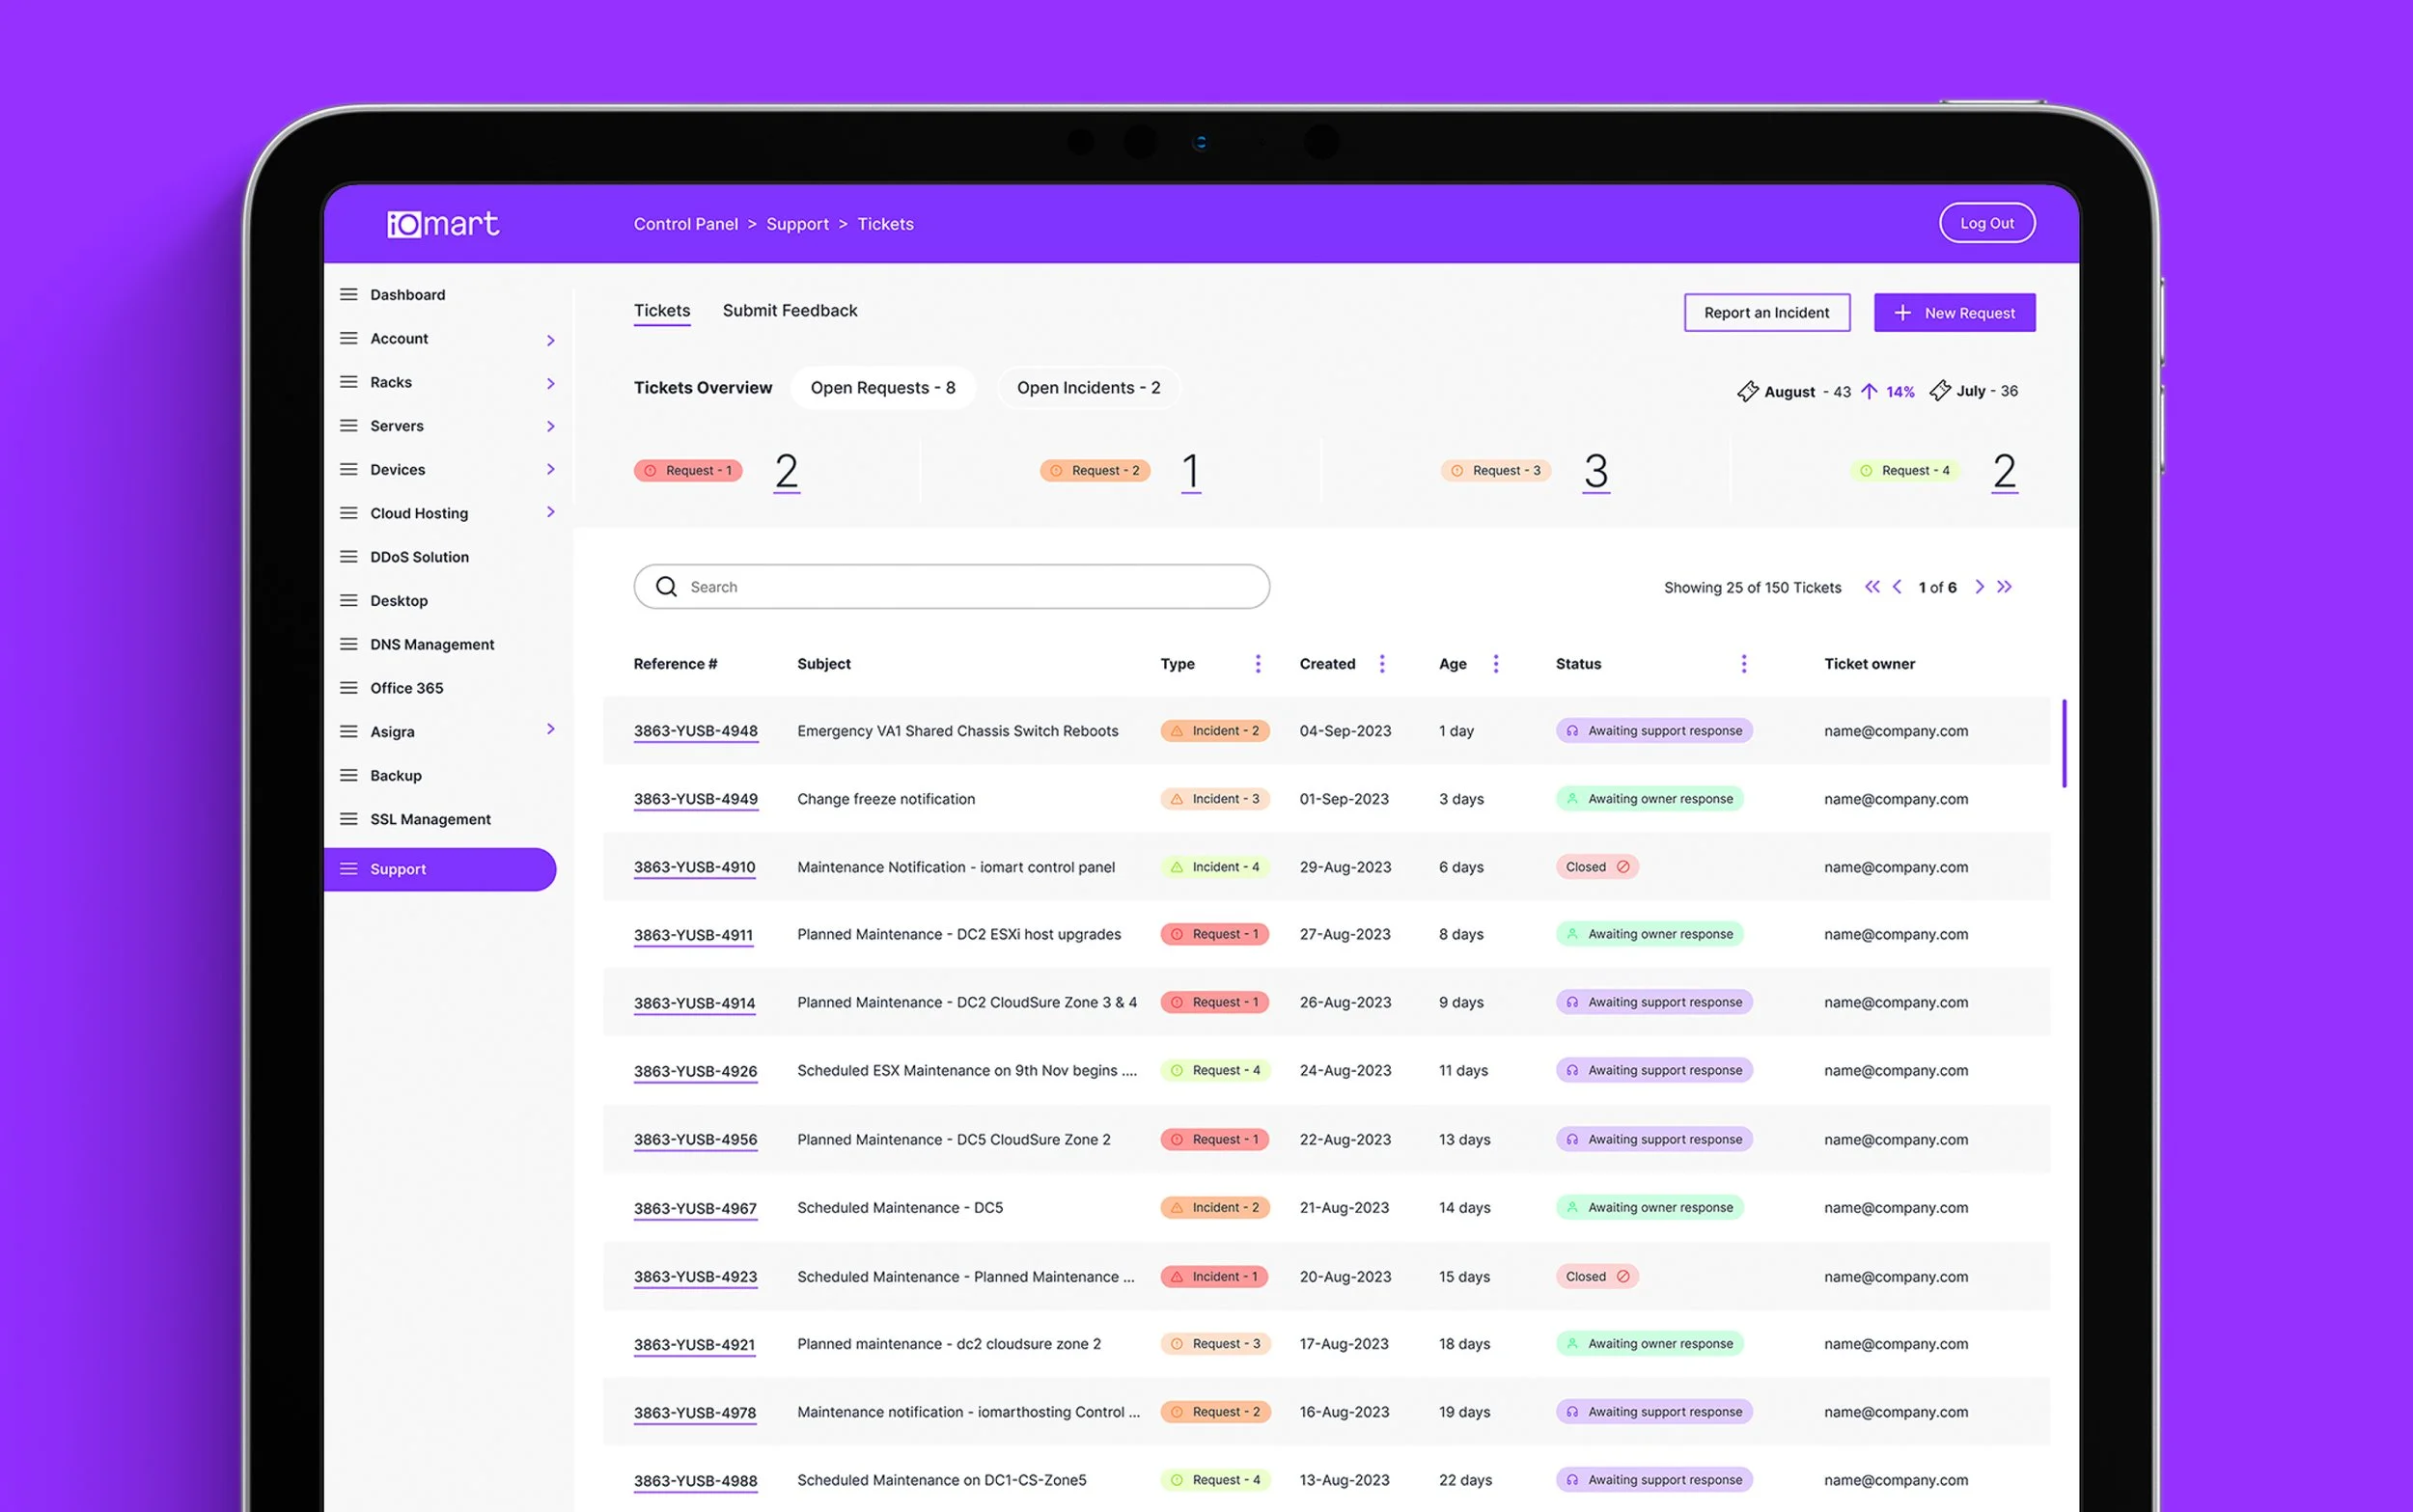This screenshot has width=2413, height=1512.
Task: Open the Type column options menu
Action: point(1258,664)
